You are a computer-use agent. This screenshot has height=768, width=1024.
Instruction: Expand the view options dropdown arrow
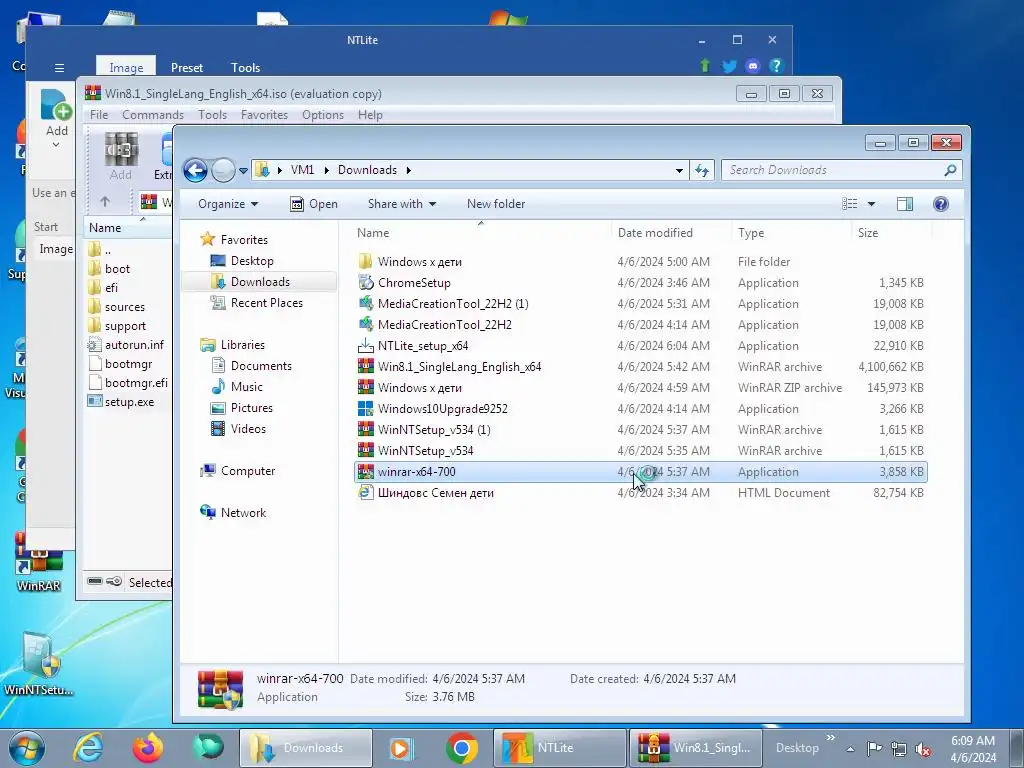[x=871, y=204]
